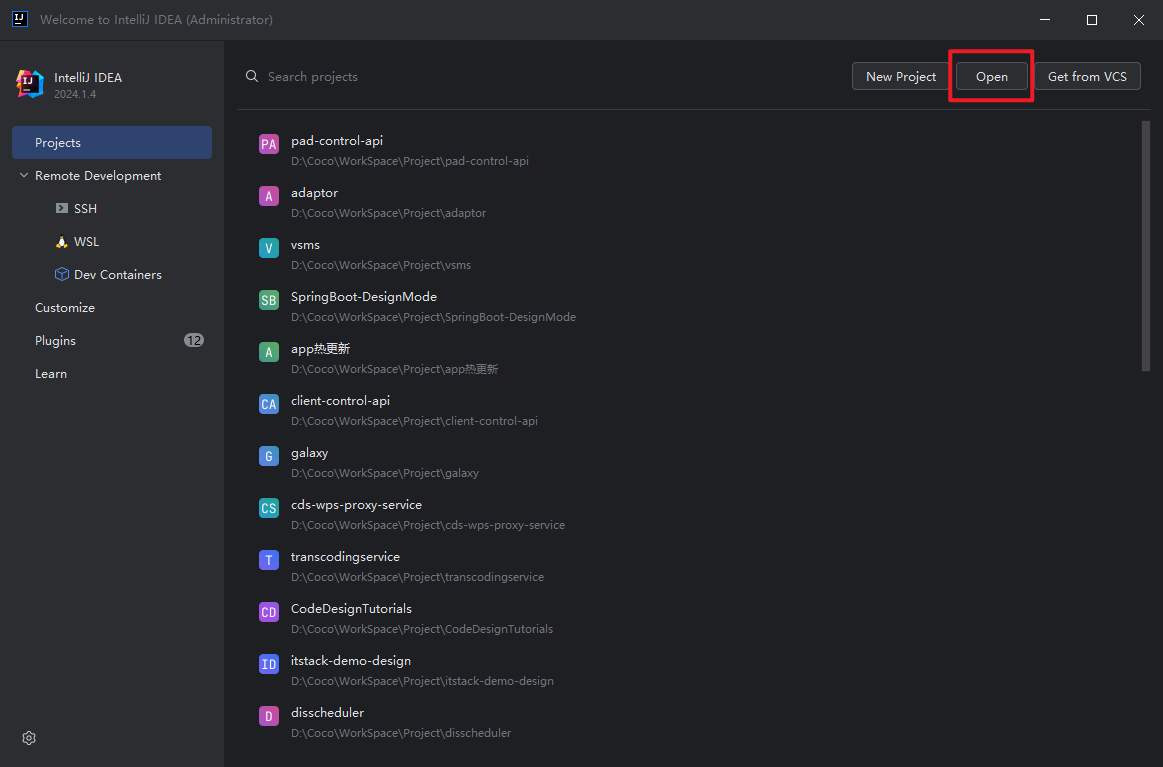Click path D:\Coco\WorkSpace\Project\transcodingservice
Image resolution: width=1163 pixels, height=767 pixels.
(x=418, y=577)
